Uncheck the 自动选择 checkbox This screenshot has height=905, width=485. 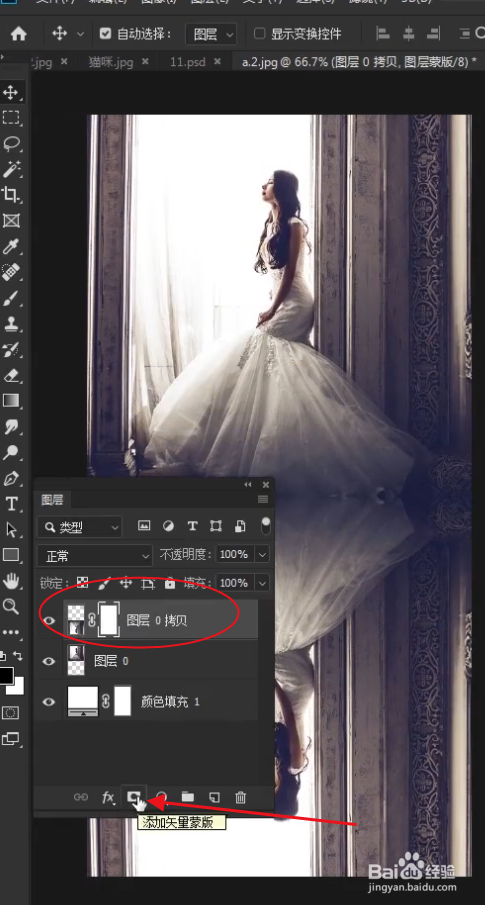pyautogui.click(x=105, y=33)
